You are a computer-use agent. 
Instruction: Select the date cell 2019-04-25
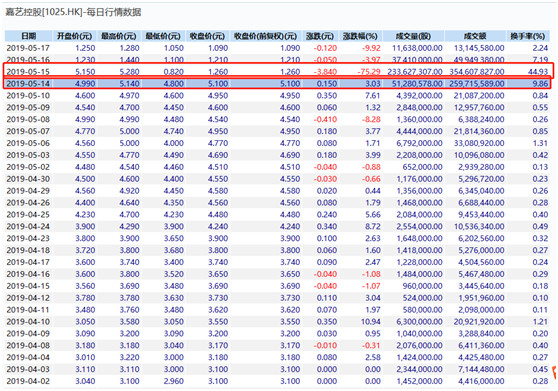[28, 215]
